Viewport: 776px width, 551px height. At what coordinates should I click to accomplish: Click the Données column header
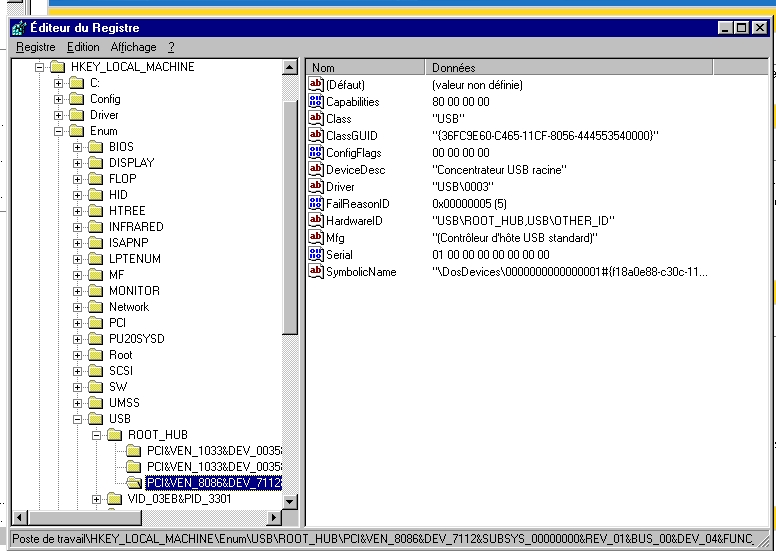point(569,67)
